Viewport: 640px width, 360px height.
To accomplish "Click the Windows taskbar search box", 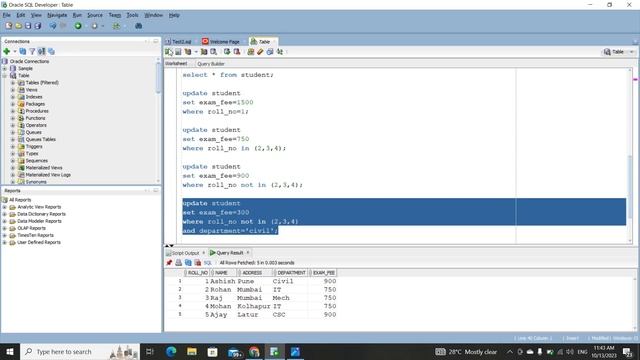I will click(80, 352).
